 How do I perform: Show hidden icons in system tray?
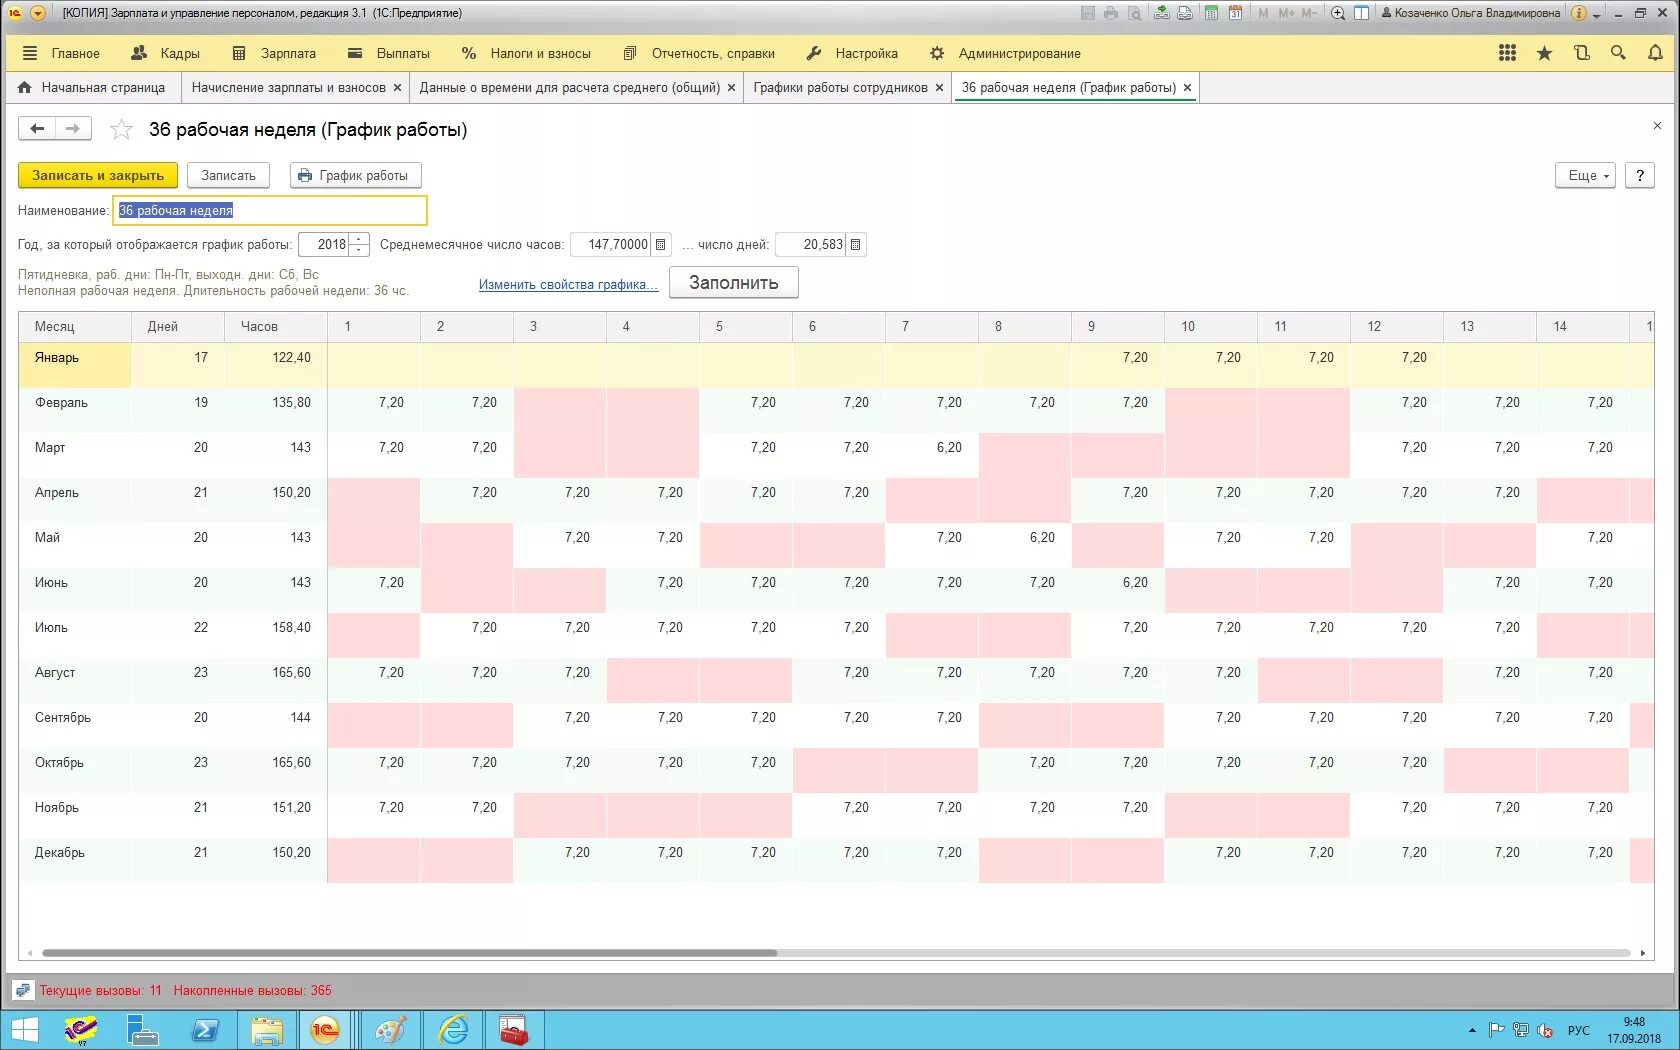(1471, 1030)
